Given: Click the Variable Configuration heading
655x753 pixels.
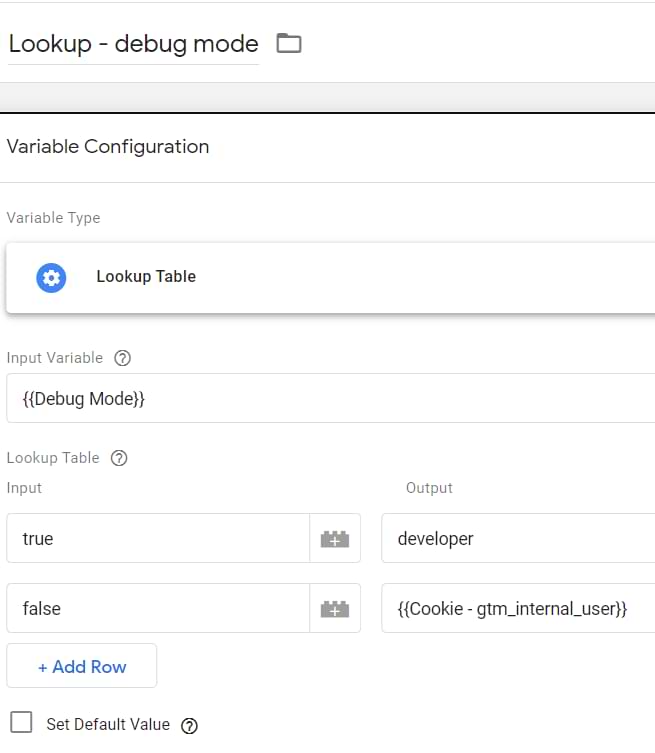Looking at the screenshot, I should coord(108,146).
